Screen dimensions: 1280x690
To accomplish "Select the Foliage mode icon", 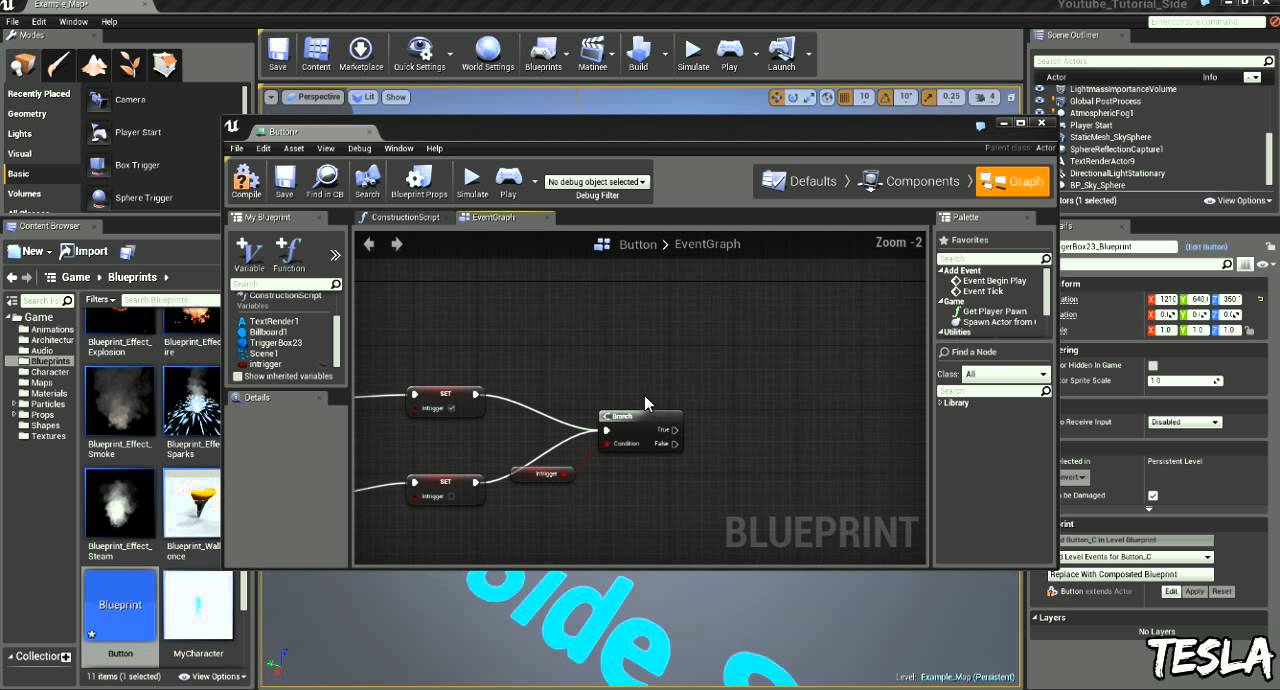I will (x=130, y=65).
